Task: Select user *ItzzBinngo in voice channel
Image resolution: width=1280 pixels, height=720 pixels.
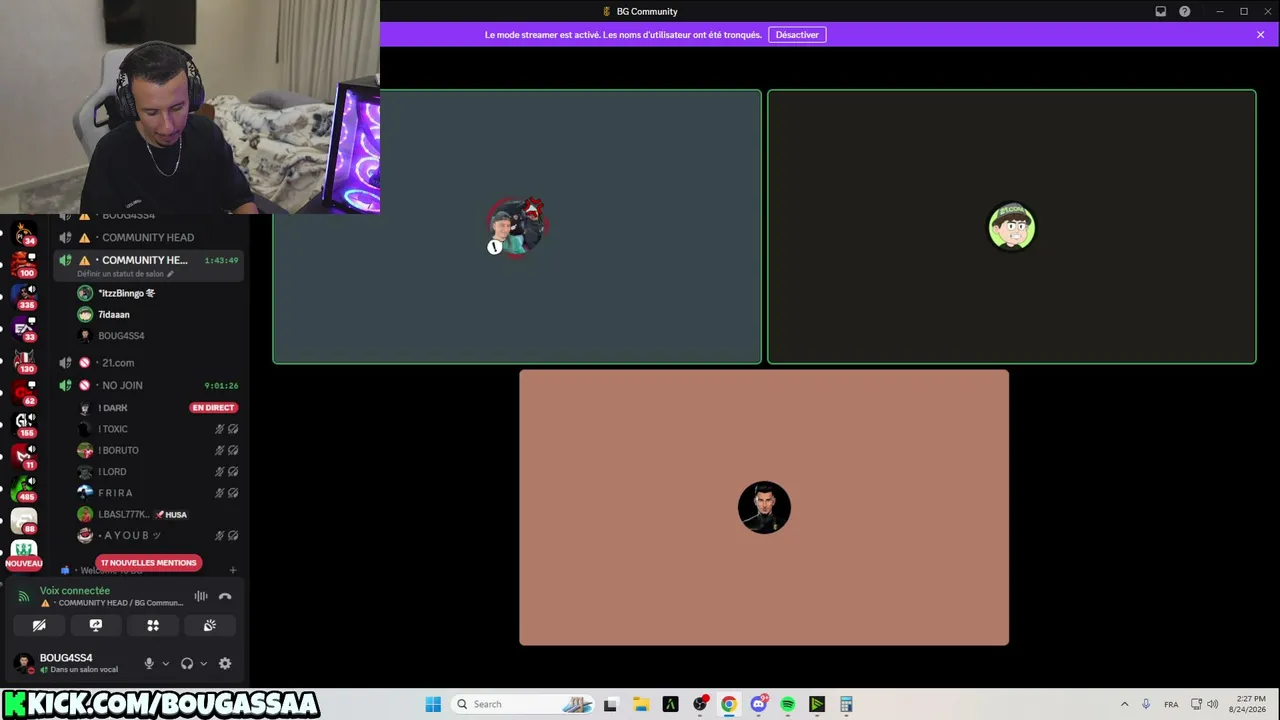Action: (126, 293)
